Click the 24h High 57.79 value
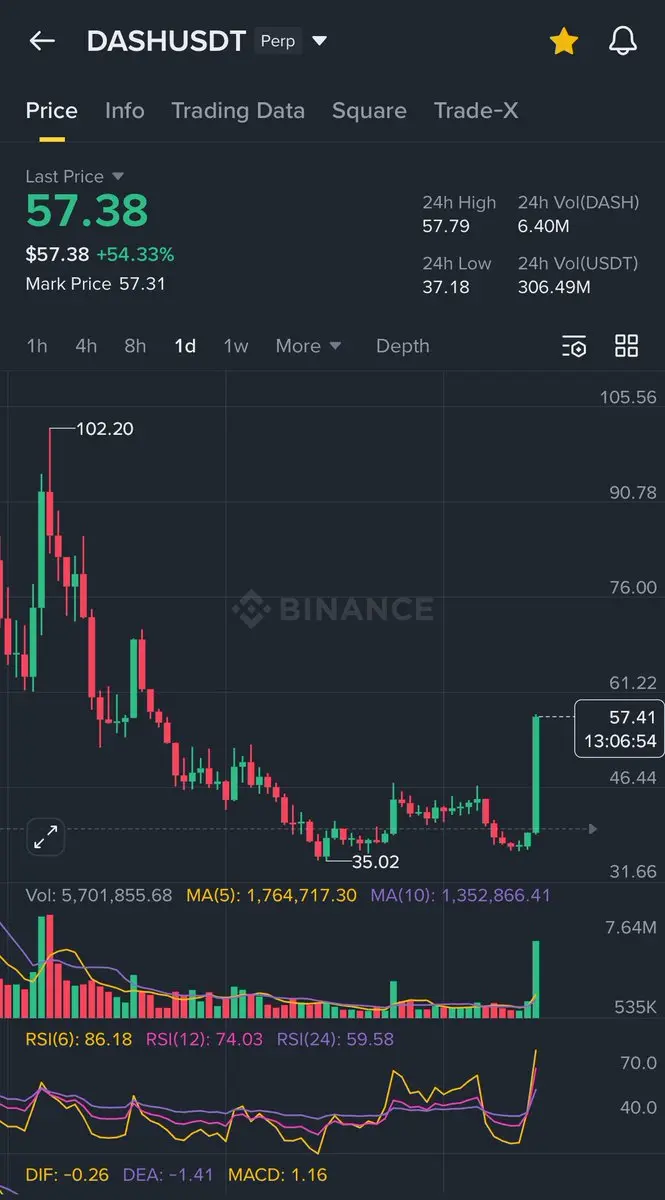The width and height of the screenshot is (665, 1200). coord(446,227)
